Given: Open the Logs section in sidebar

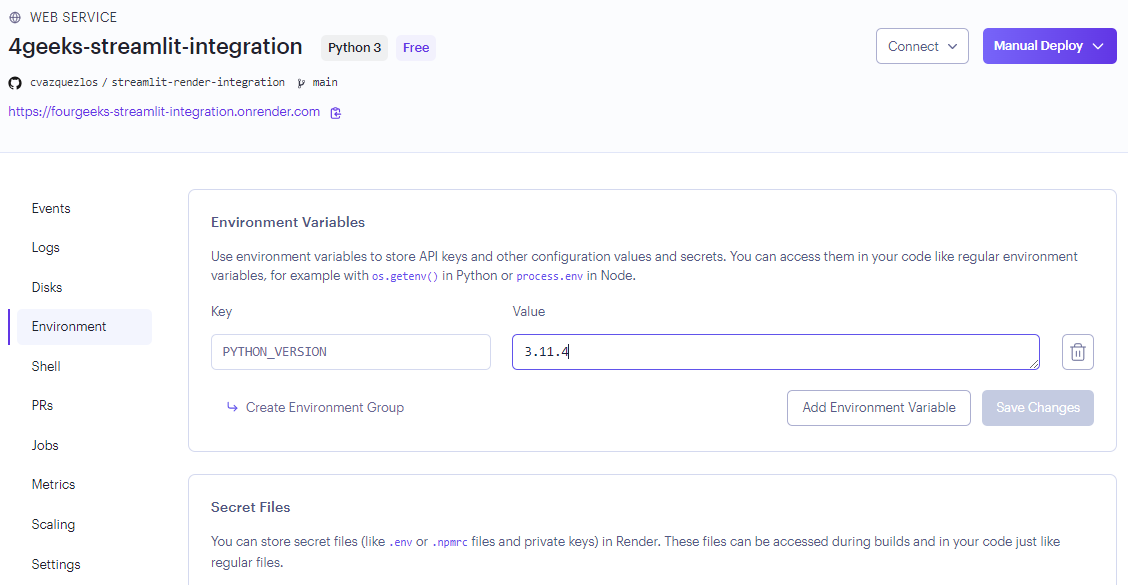Looking at the screenshot, I should [45, 248].
